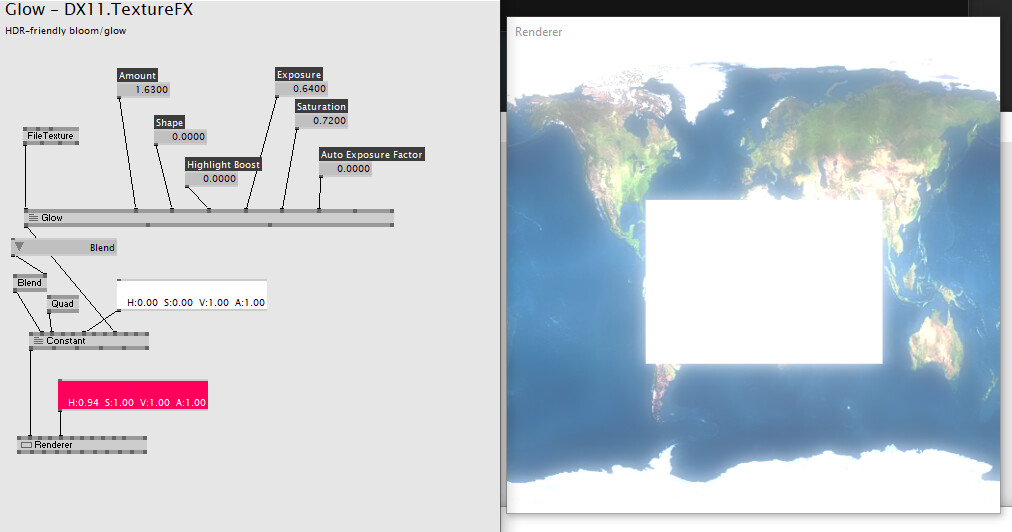This screenshot has height=532, width=1012.
Task: Click the Constant node label
Action: point(66,340)
